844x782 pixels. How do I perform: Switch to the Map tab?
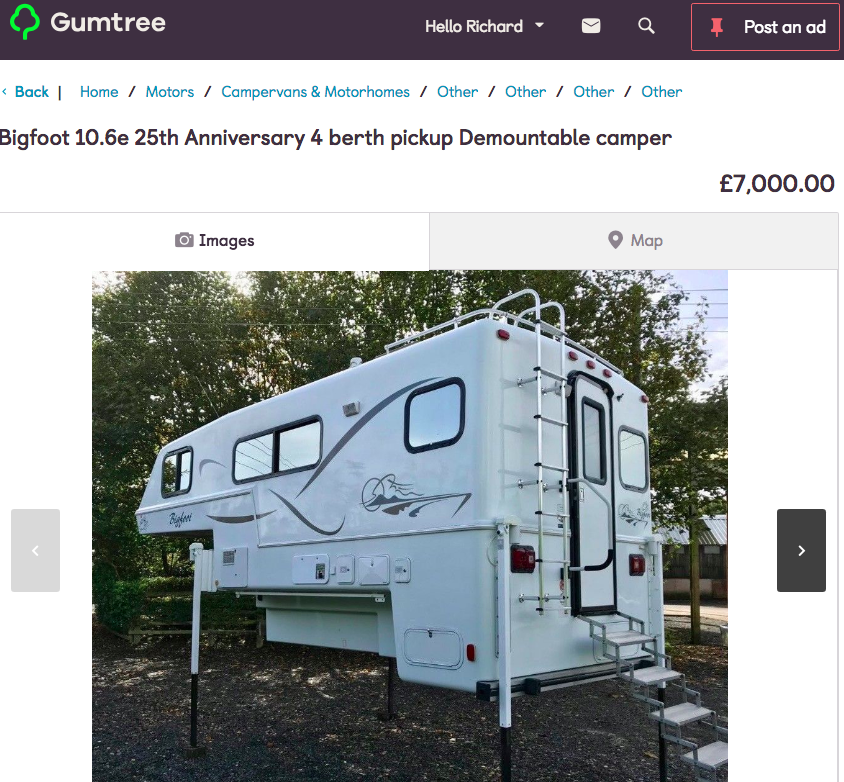[x=634, y=241]
